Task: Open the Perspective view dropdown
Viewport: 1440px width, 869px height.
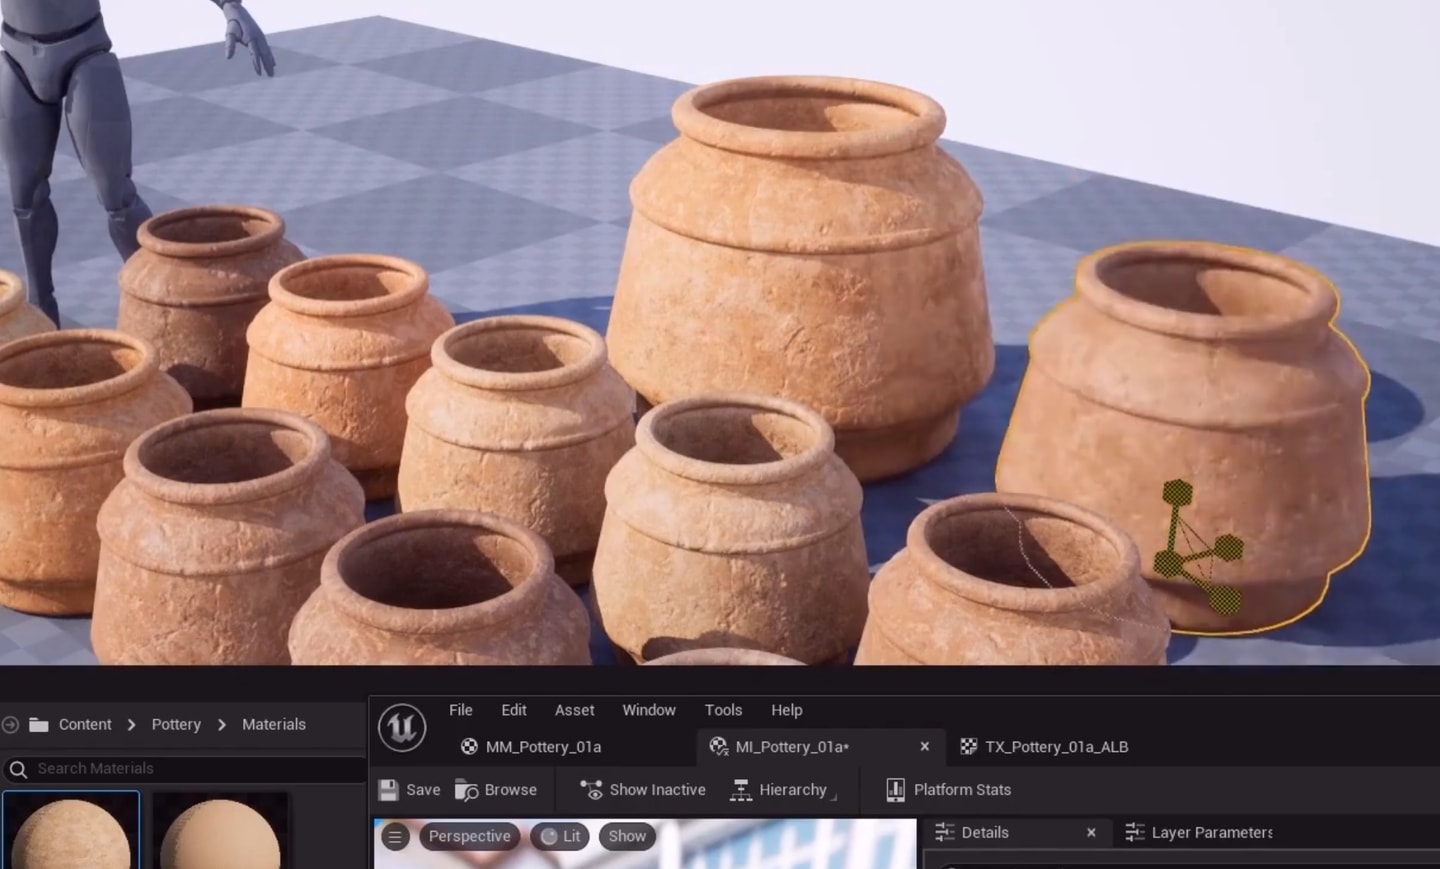Action: pyautogui.click(x=470, y=837)
